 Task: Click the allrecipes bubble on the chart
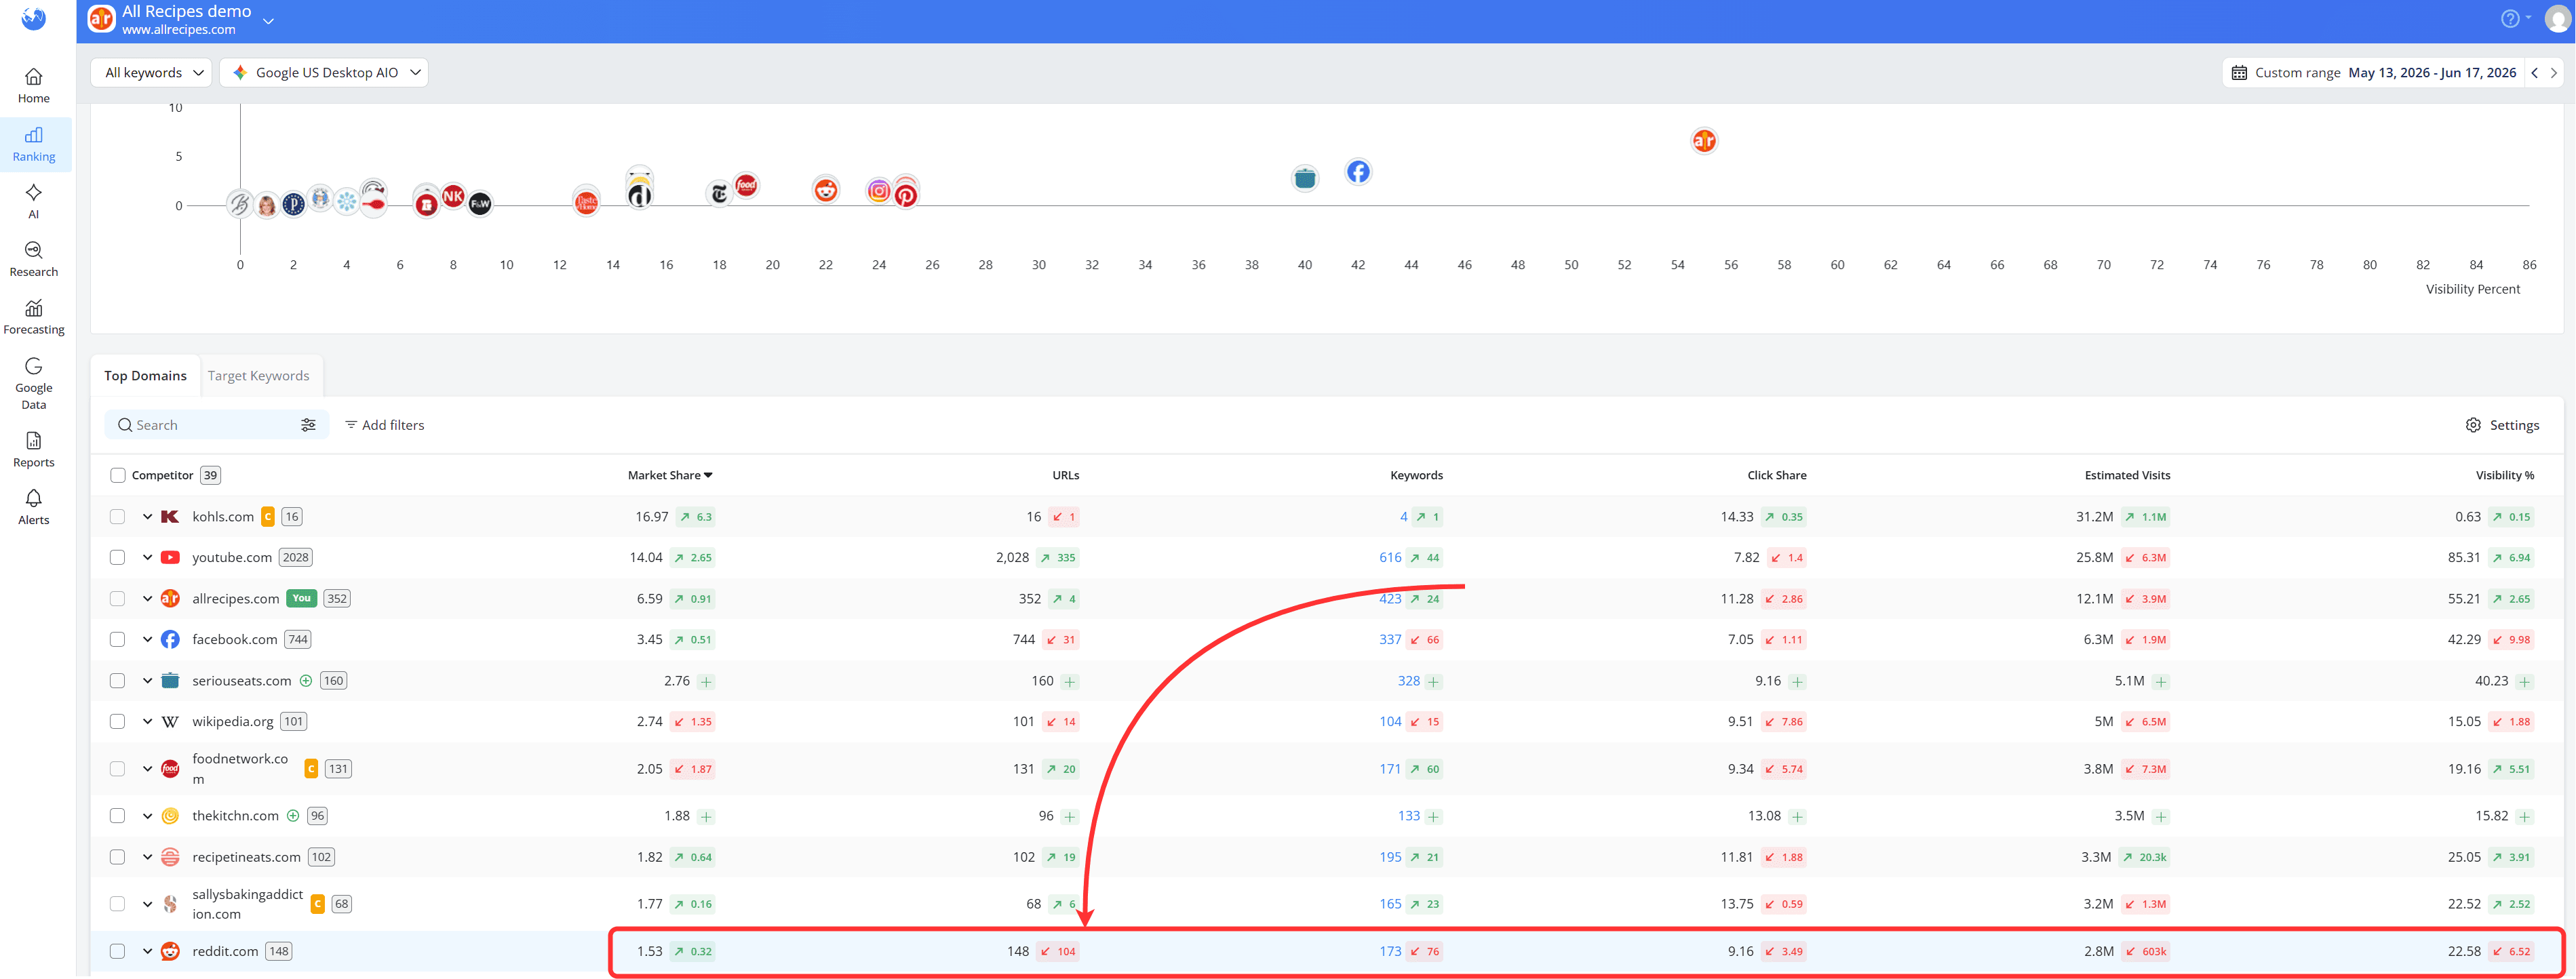1703,141
